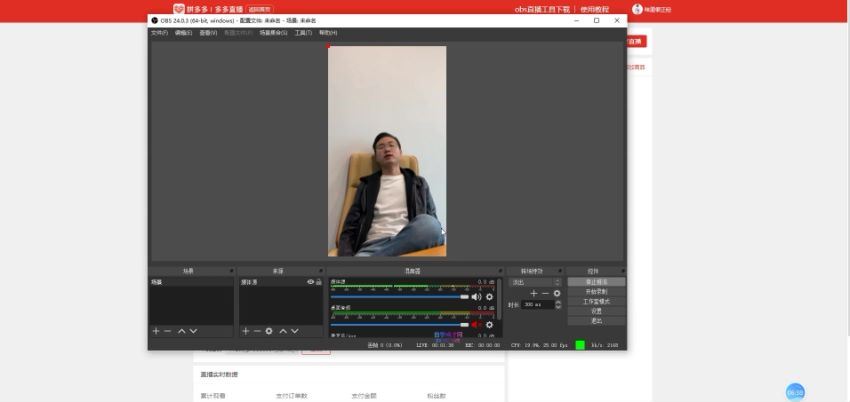This screenshot has height=402, width=850.
Task: Open transition properties gear icon
Action: point(557,293)
